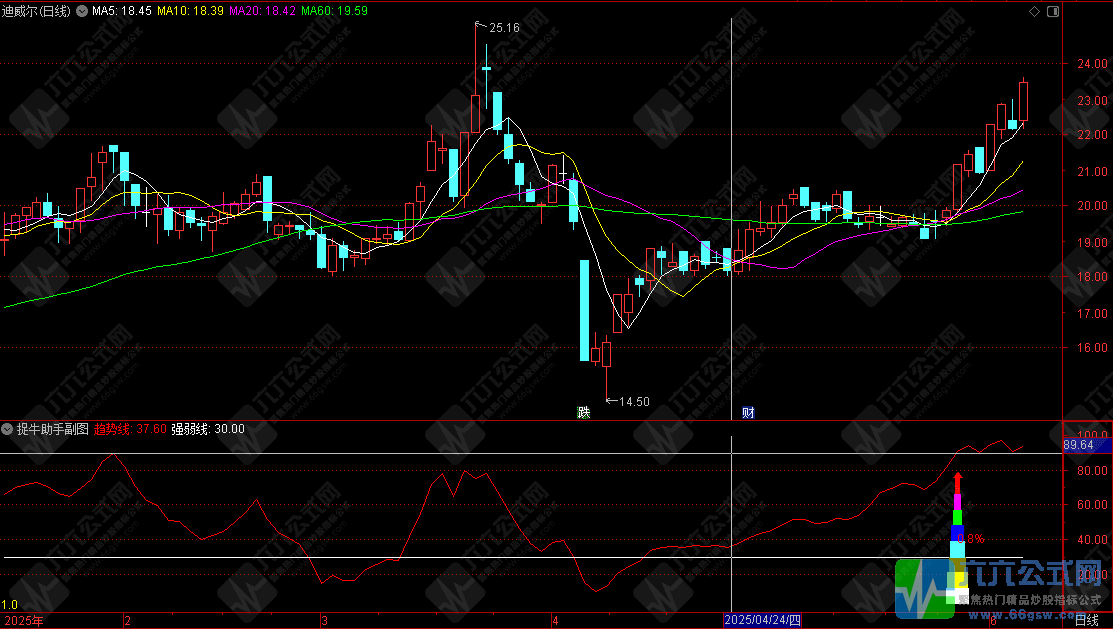
Task: Select the 捉牛助手副图 indicator name
Action: pyautogui.click(x=52, y=429)
